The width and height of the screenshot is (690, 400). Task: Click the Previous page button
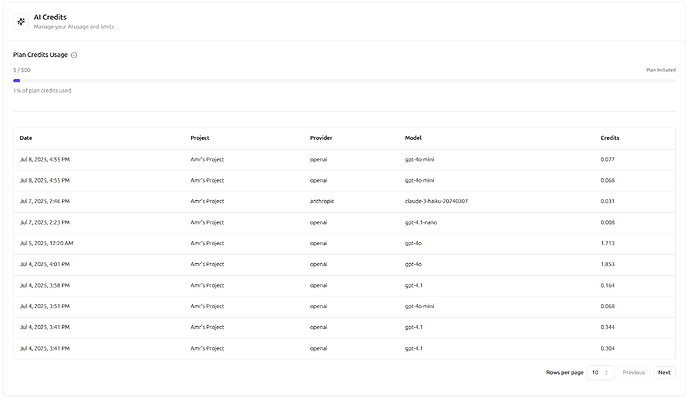633,372
